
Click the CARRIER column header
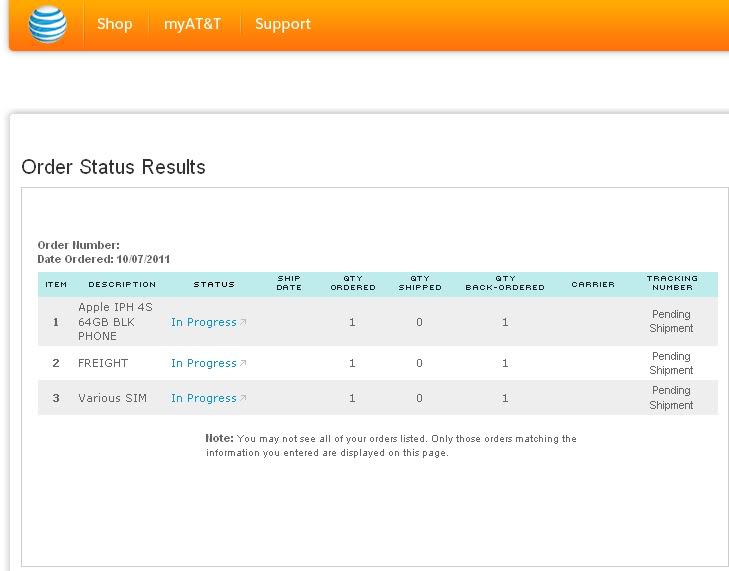(593, 284)
